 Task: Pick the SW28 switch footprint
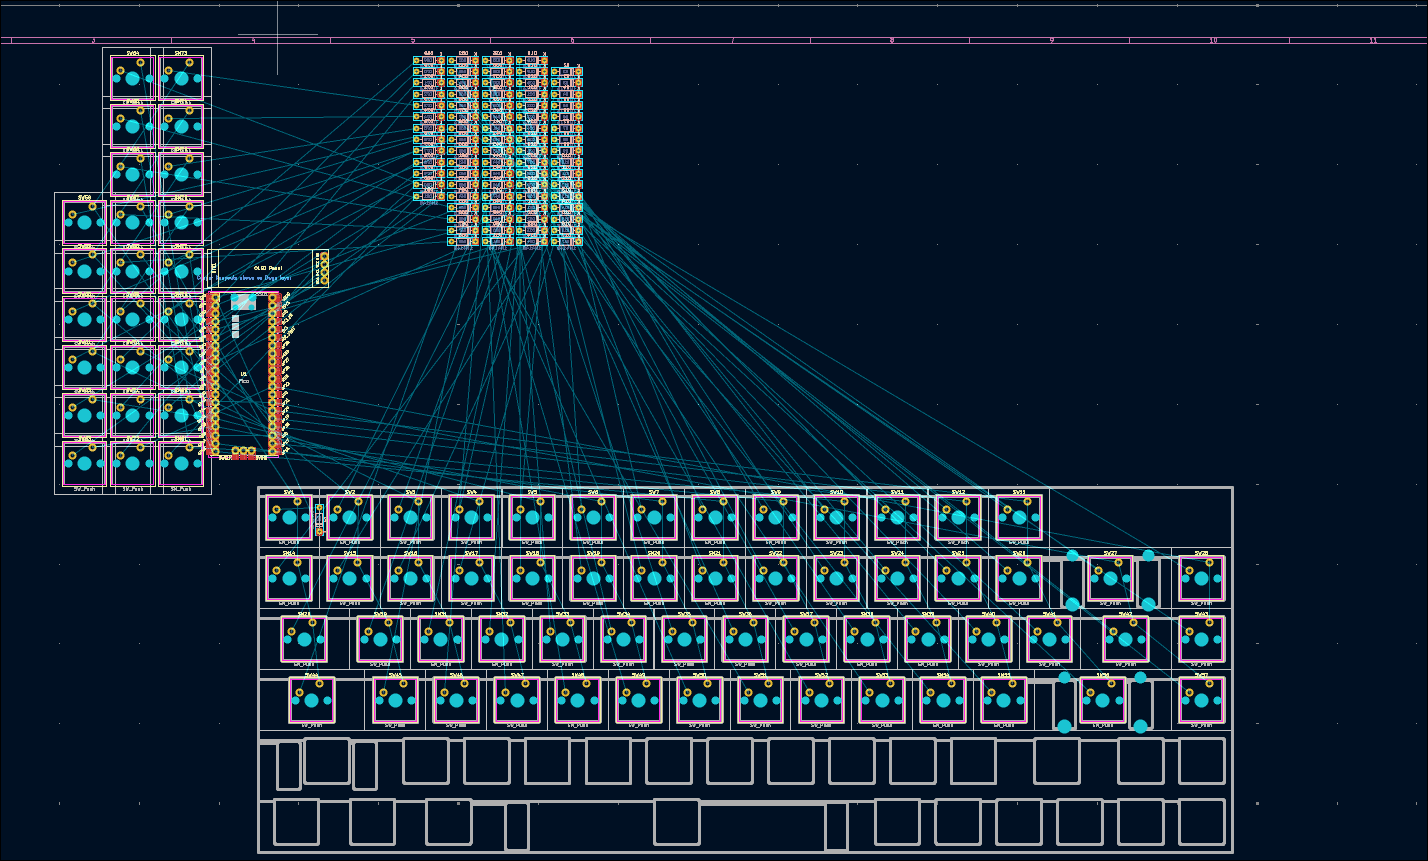coord(1201,579)
